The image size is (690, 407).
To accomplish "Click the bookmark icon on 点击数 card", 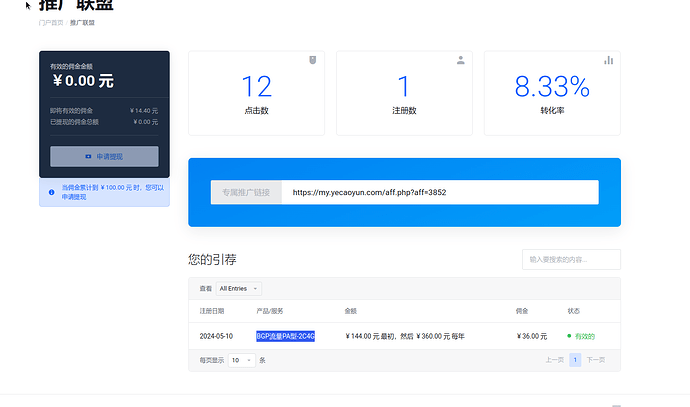I will pyautogui.click(x=312, y=60).
